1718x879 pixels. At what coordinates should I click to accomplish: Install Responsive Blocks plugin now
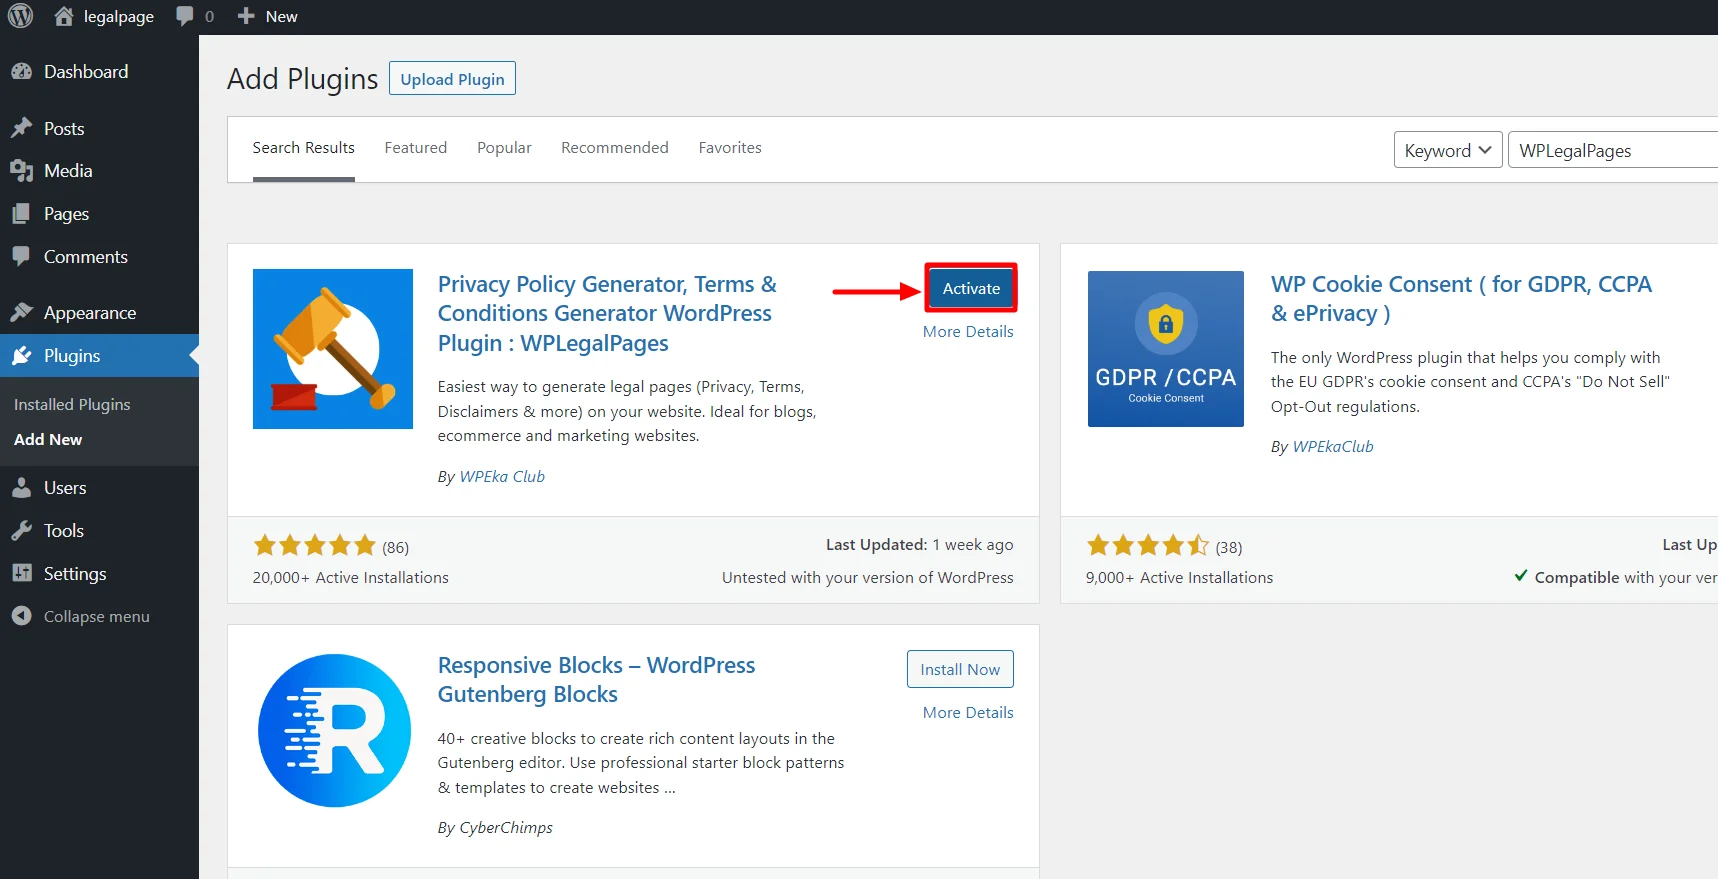click(959, 669)
